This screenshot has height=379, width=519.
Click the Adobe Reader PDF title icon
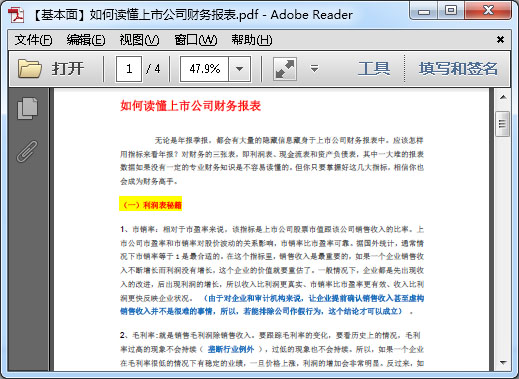click(16, 15)
